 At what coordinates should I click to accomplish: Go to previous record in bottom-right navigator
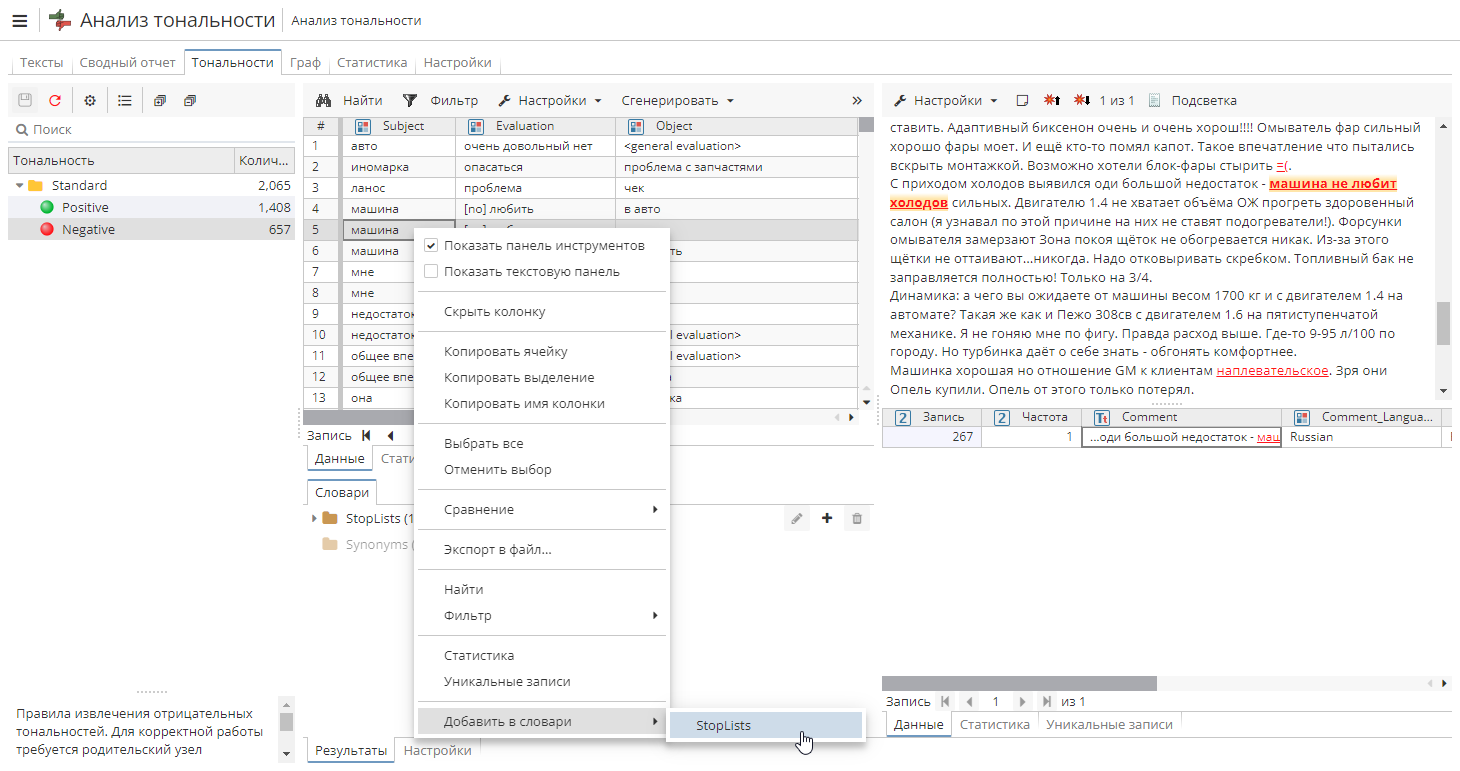(968, 701)
